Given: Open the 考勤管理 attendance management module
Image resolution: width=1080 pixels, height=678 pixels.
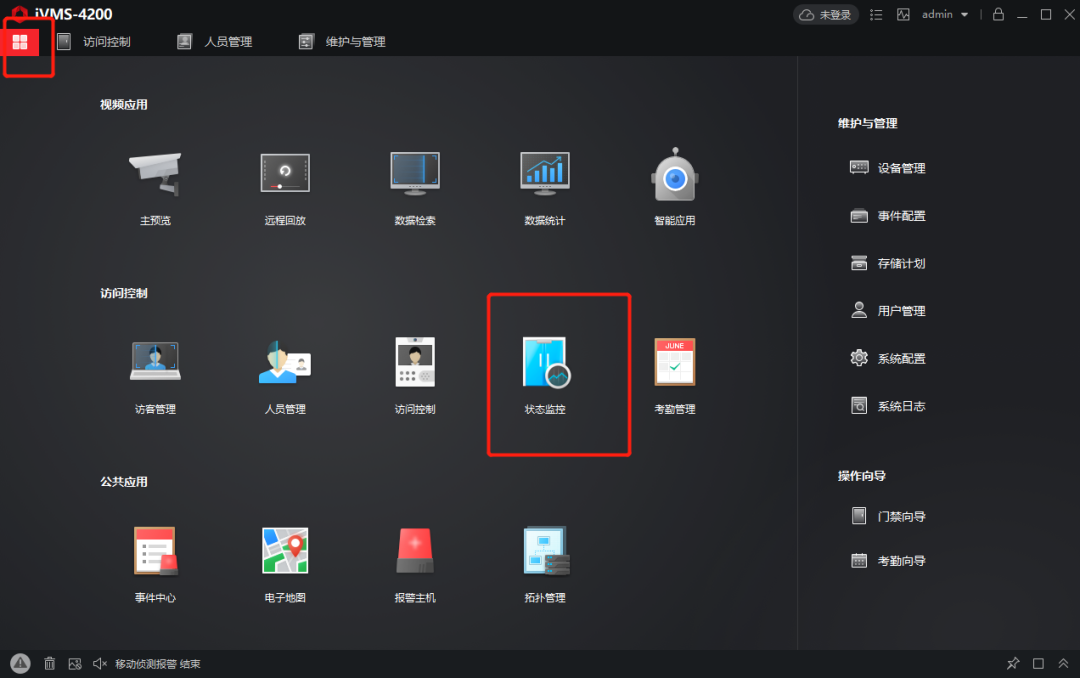Looking at the screenshot, I should pos(674,373).
